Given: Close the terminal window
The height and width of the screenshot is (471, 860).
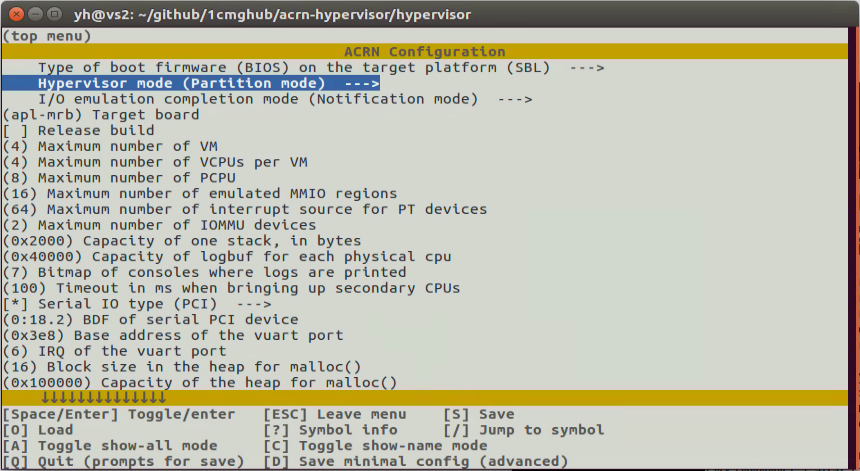Looking at the screenshot, I should [x=16, y=14].
